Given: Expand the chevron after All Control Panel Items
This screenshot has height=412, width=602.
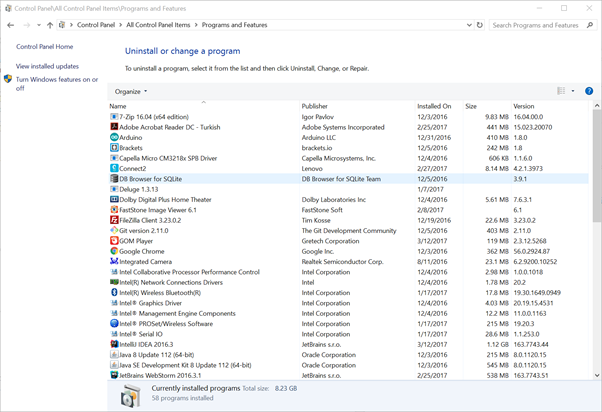Looking at the screenshot, I should pos(196,25).
